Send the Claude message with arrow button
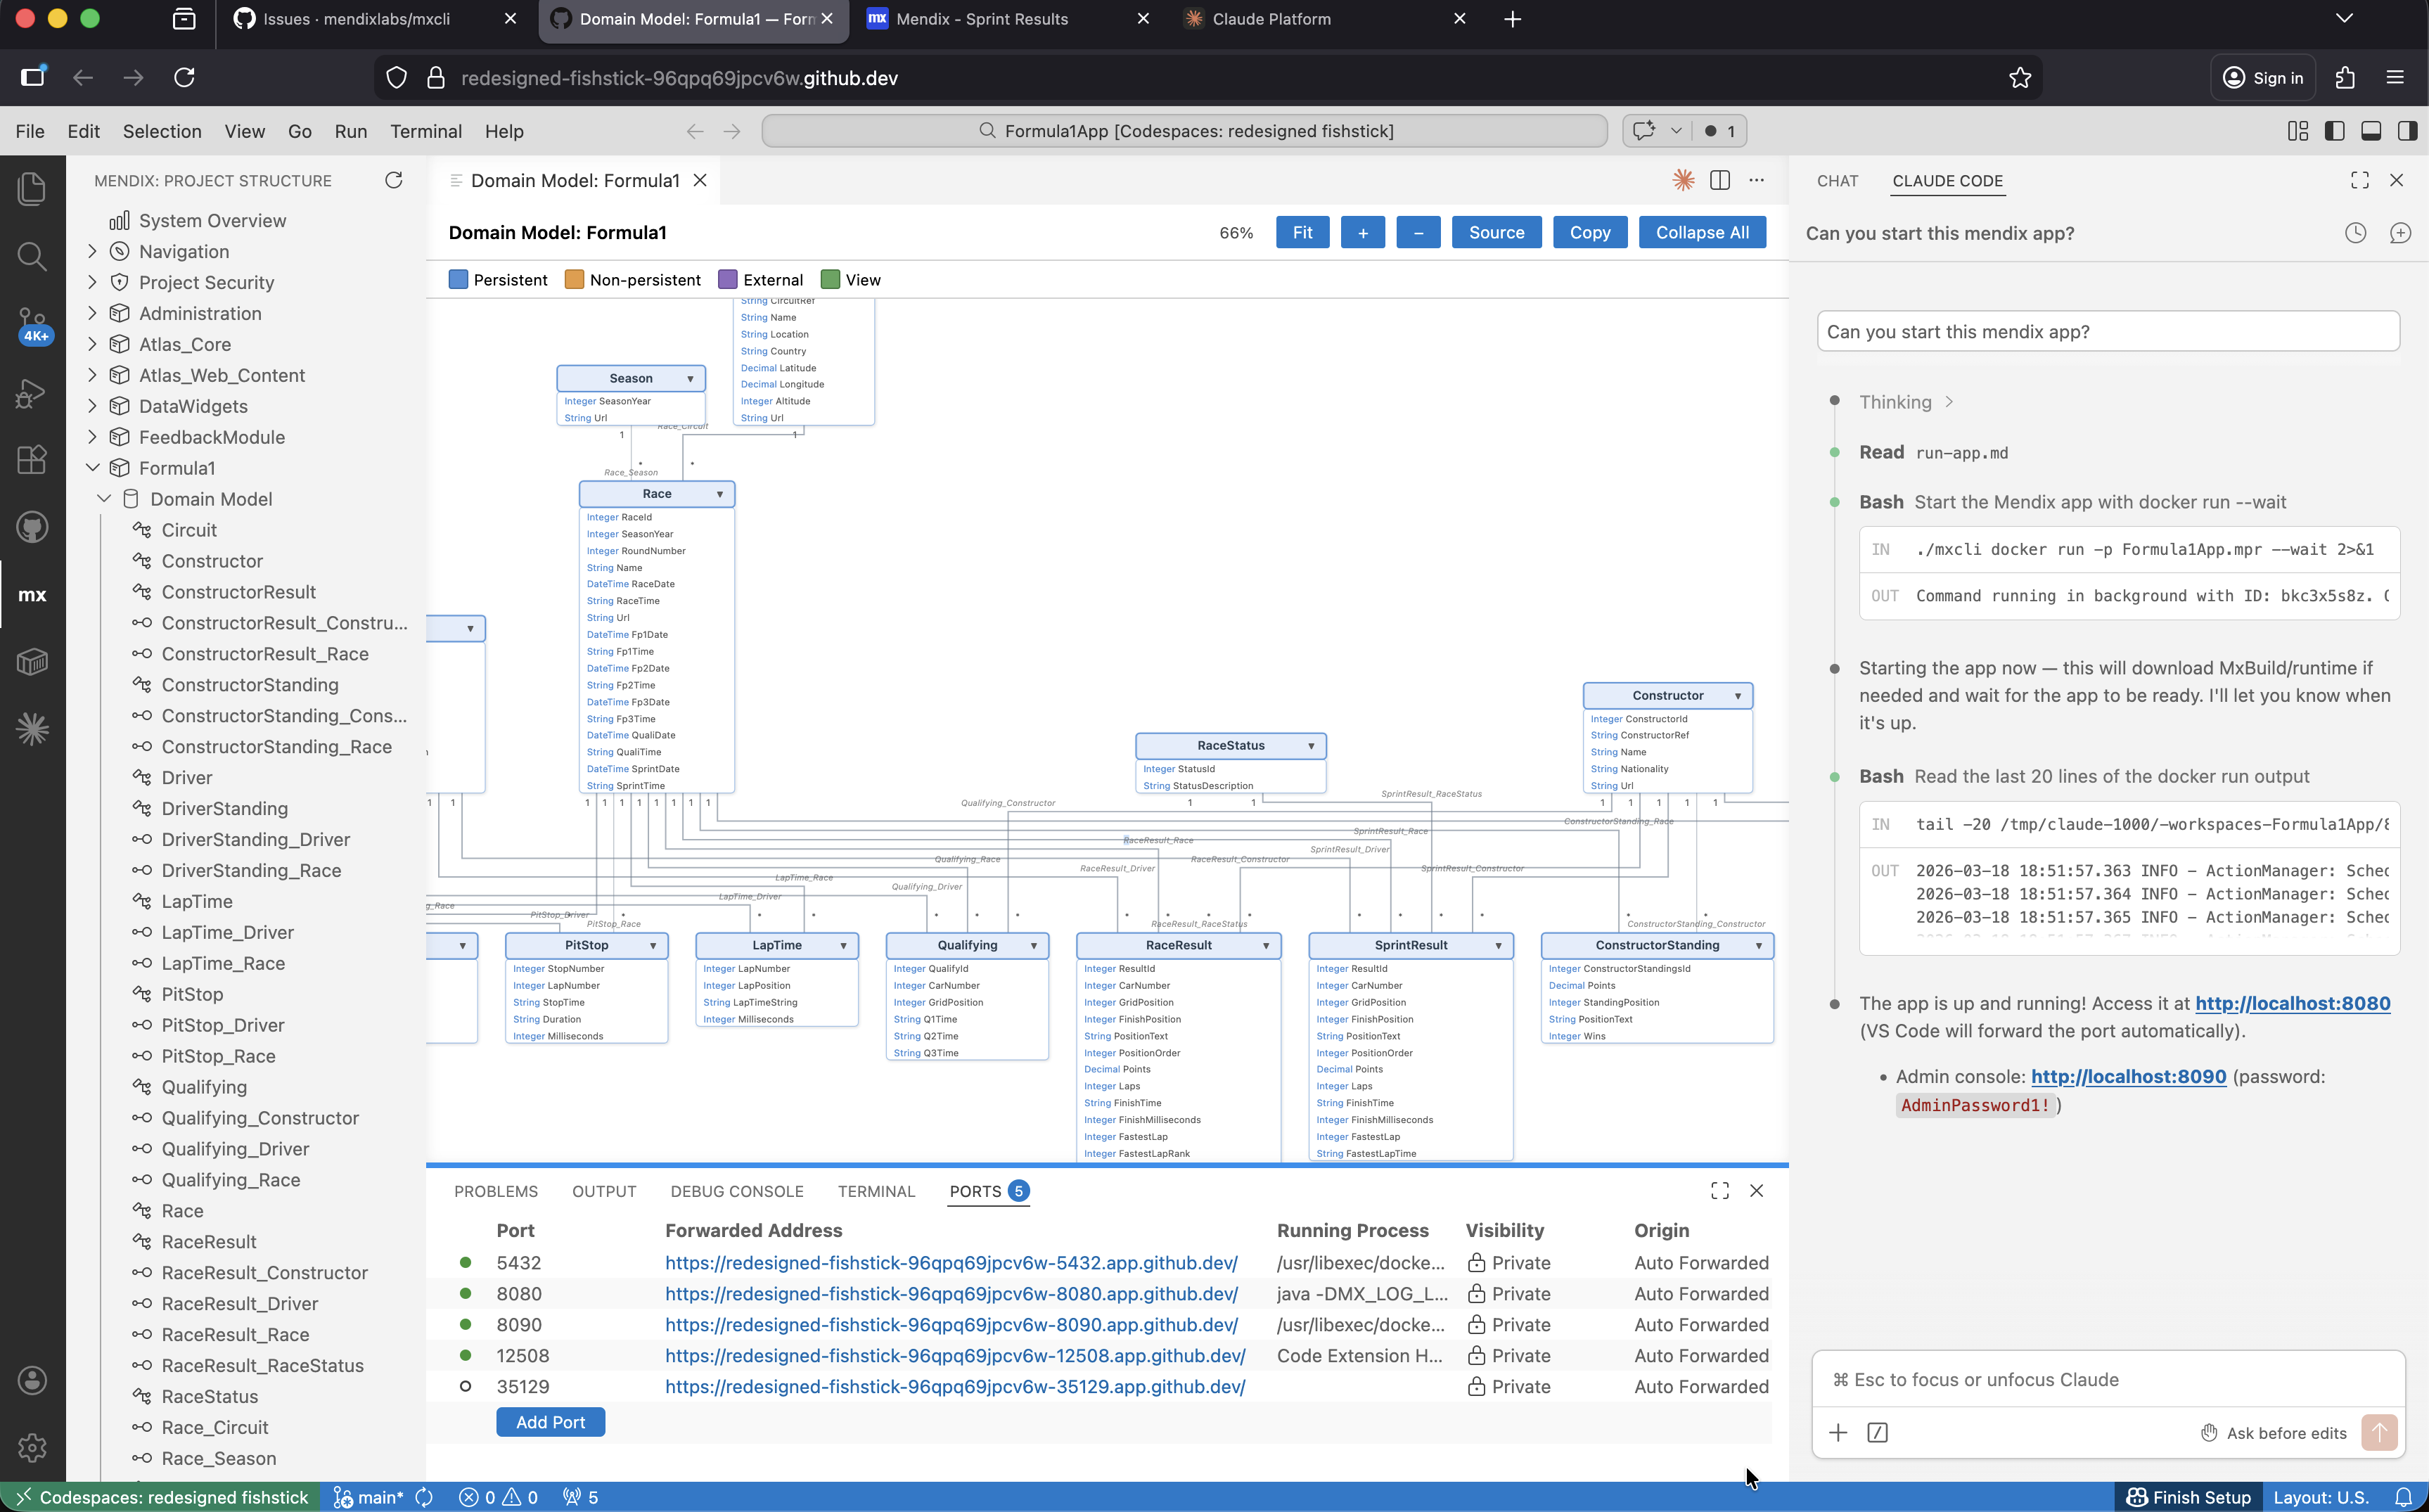Screen dimensions: 2429x1512 [2380, 1433]
